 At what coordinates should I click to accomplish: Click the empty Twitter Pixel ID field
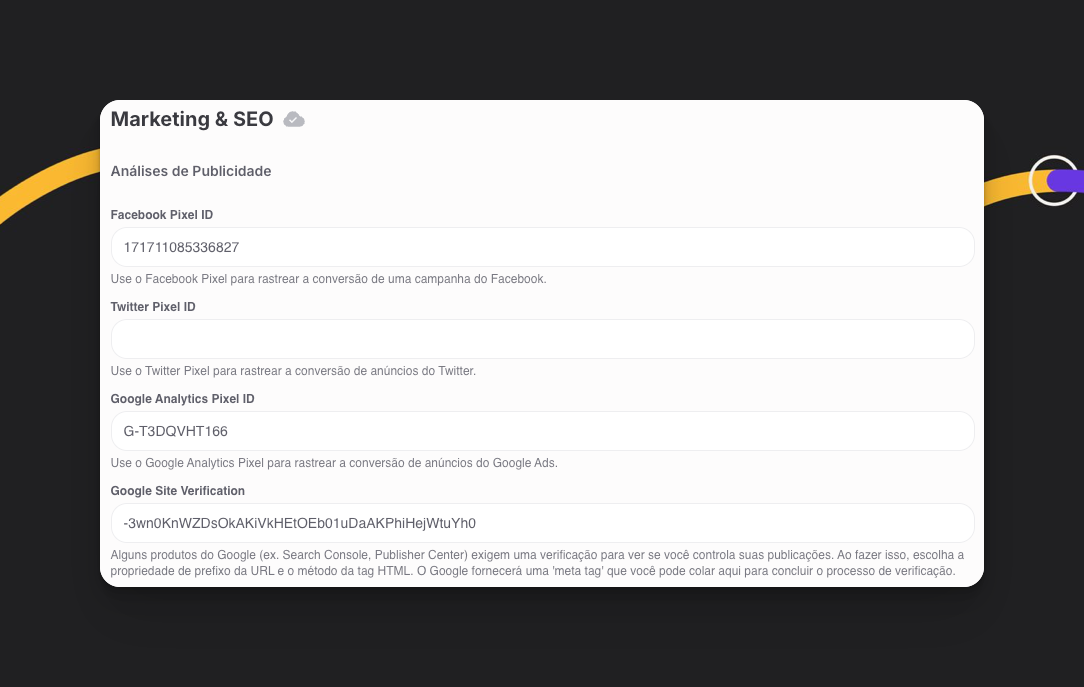click(542, 339)
